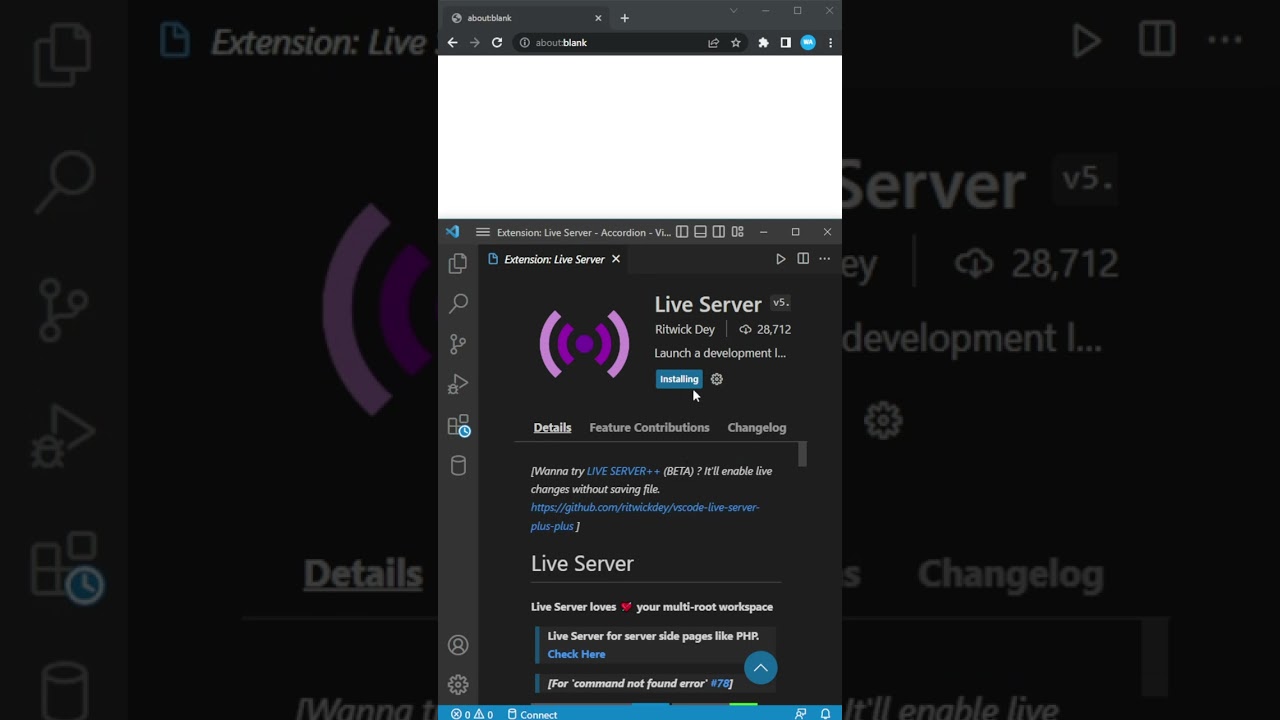This screenshot has height=720, width=1280.
Task: Open Source Control view in activity bar
Action: (x=458, y=344)
